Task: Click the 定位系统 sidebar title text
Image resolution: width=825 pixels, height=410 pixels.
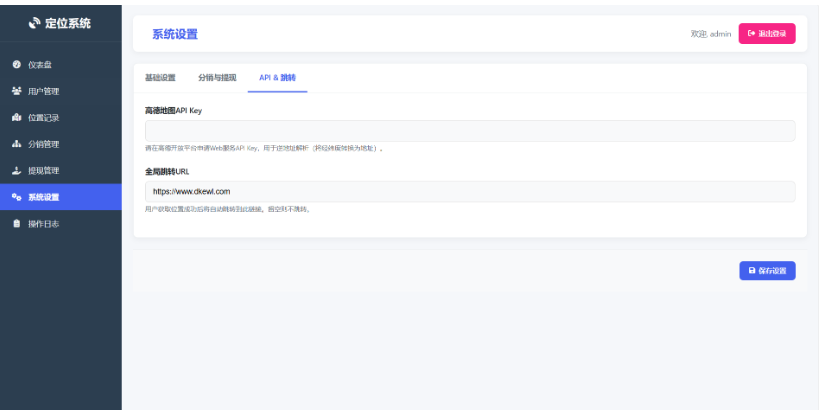Action: point(68,23)
